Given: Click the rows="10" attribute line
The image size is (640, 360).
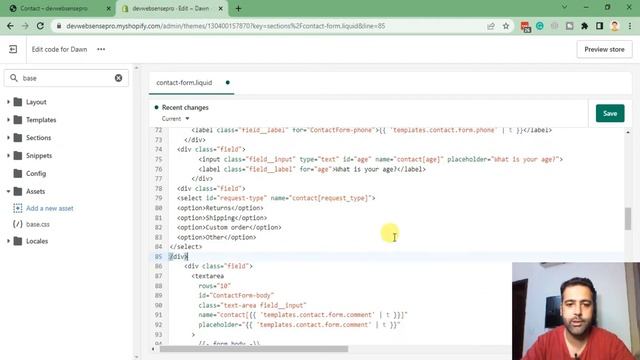Looking at the screenshot, I should click(x=215, y=286).
